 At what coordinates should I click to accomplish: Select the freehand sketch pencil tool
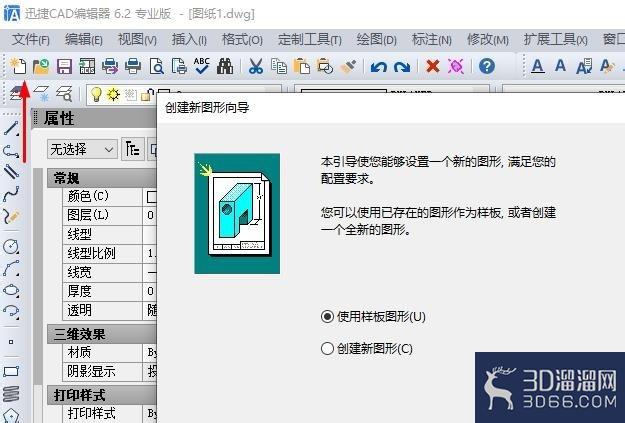11,216
